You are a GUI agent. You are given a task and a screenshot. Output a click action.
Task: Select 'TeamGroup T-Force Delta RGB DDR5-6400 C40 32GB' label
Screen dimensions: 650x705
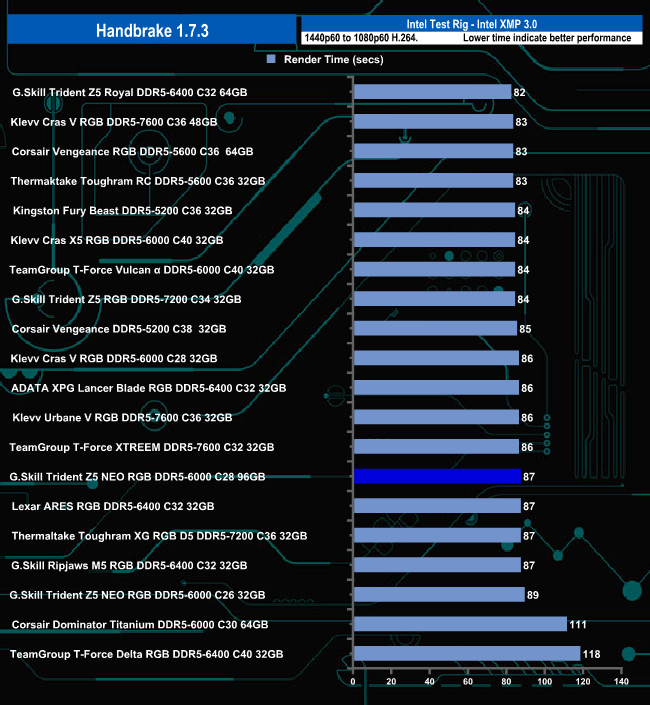click(x=147, y=654)
